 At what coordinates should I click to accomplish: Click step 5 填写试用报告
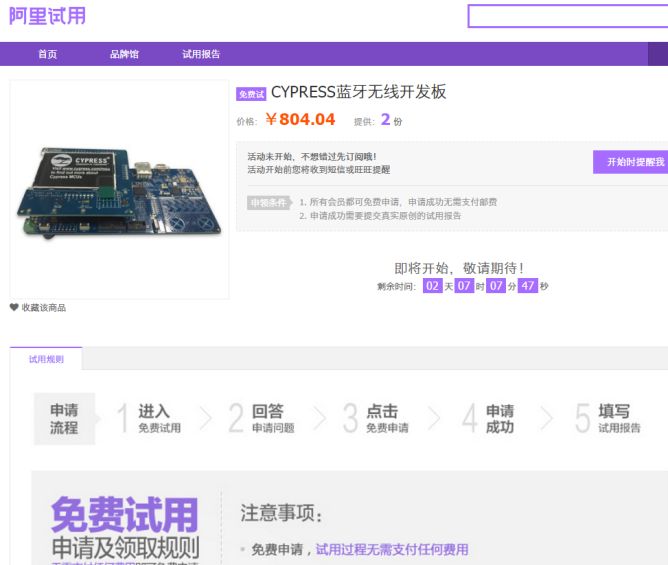608,418
